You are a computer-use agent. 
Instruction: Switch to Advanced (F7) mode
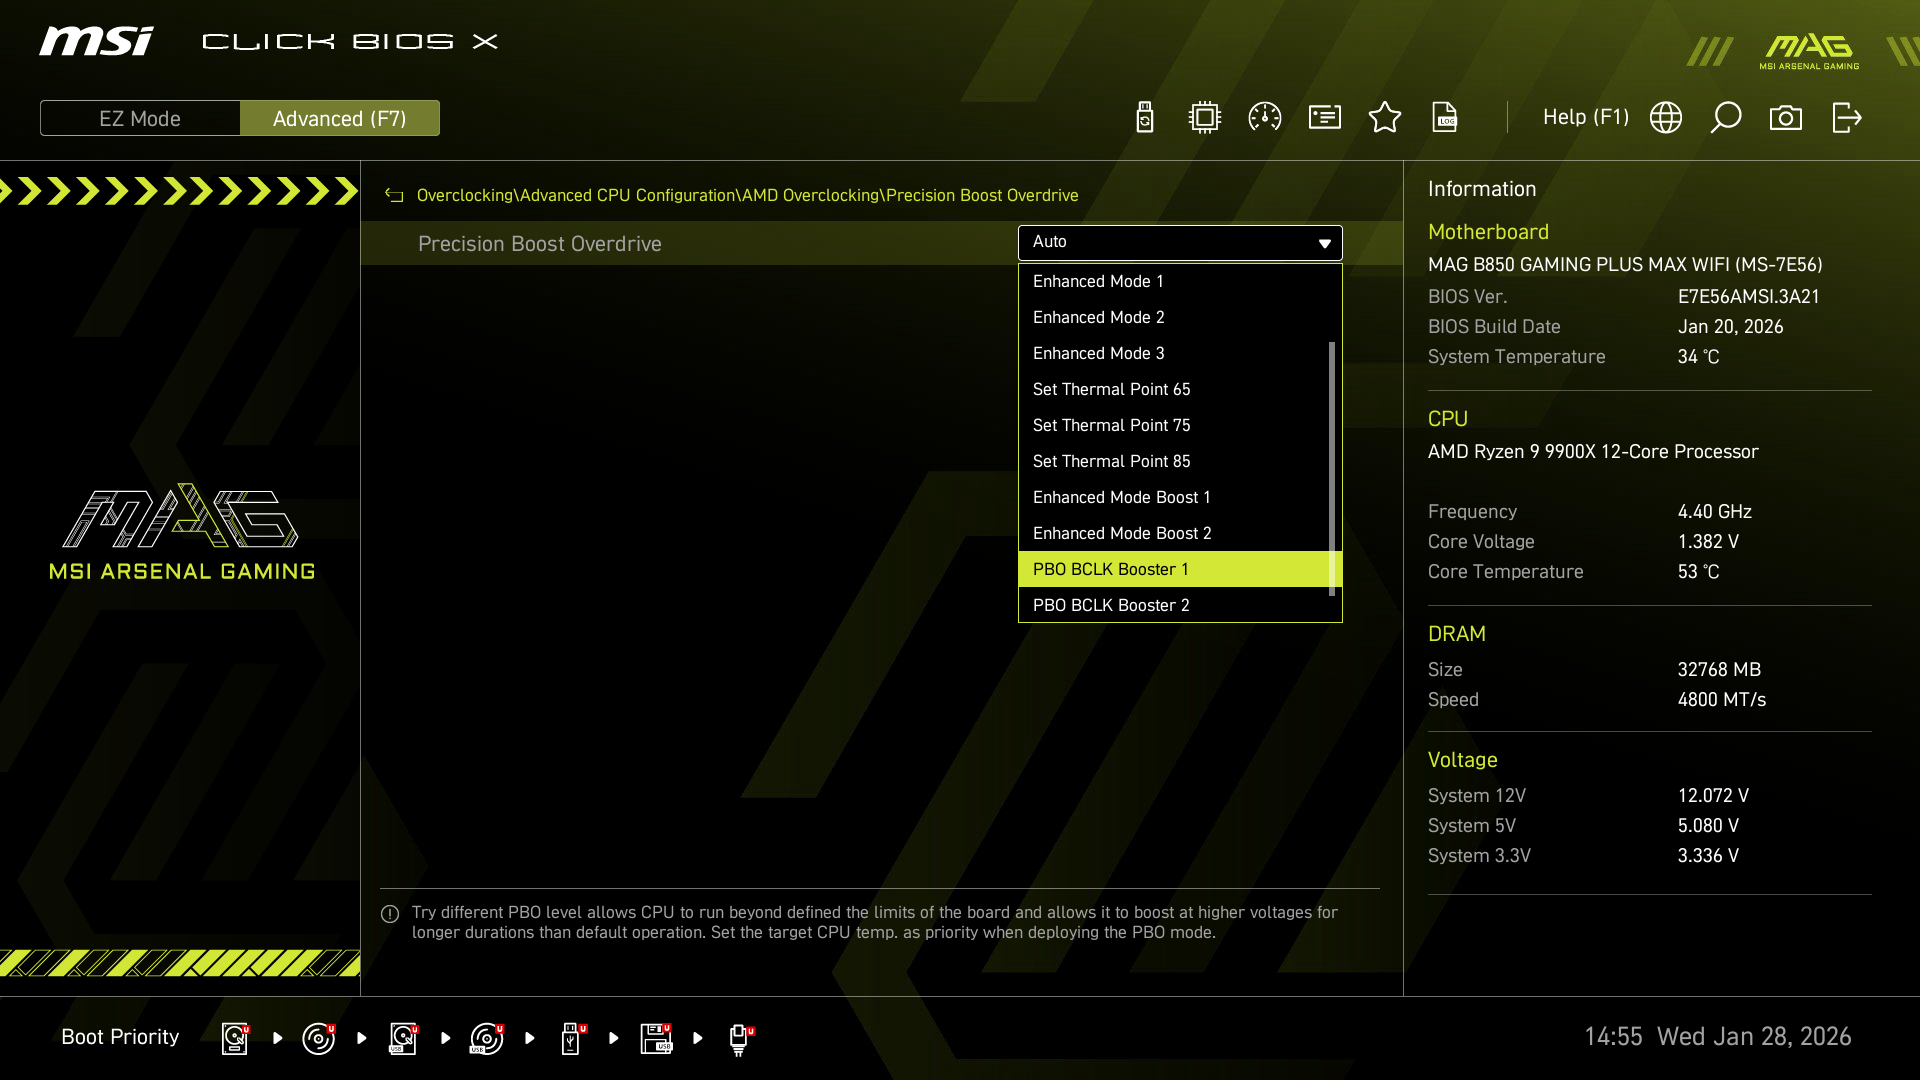[x=340, y=118]
